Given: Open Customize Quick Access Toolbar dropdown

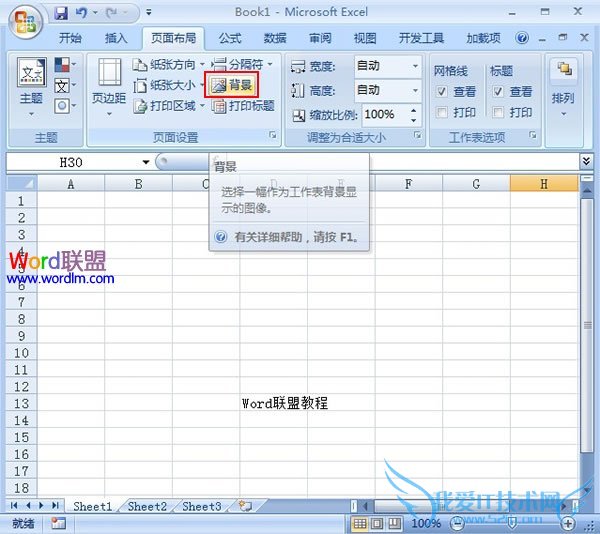Looking at the screenshot, I should pyautogui.click(x=149, y=13).
